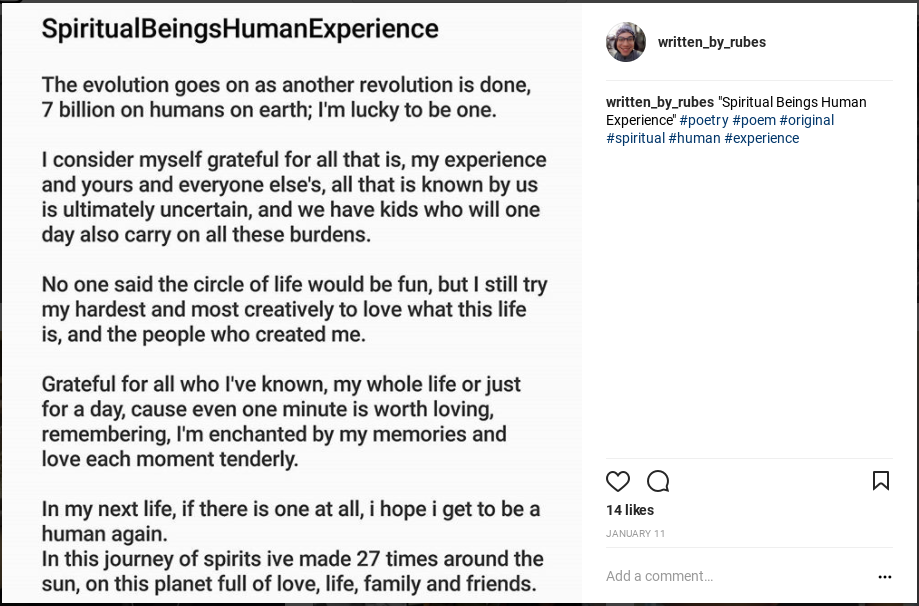Click the SpiritualBeingsHumanExperience poem title
The image size is (919, 606).
pyautogui.click(x=240, y=29)
